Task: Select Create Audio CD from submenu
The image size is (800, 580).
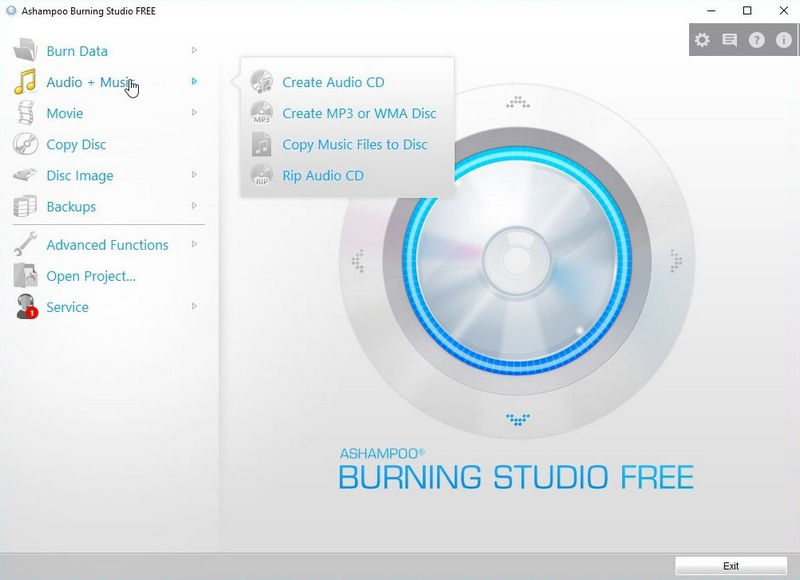Action: 333,82
